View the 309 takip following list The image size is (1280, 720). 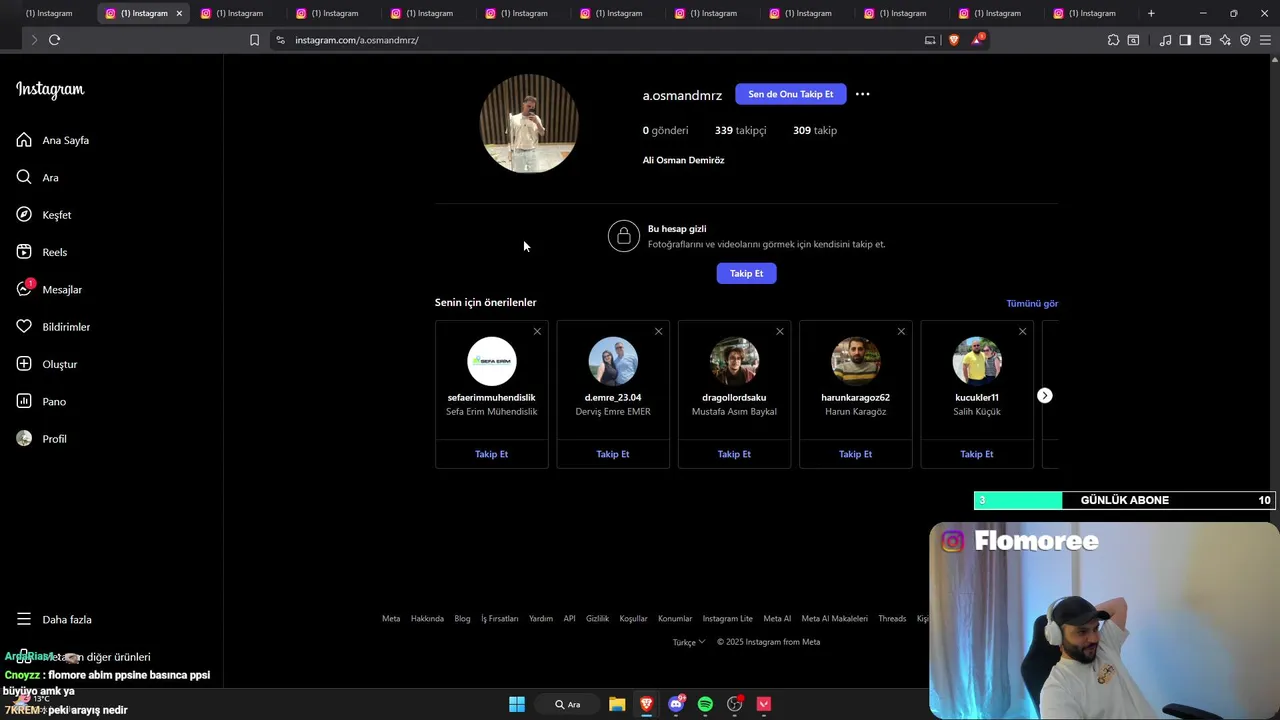(x=815, y=130)
